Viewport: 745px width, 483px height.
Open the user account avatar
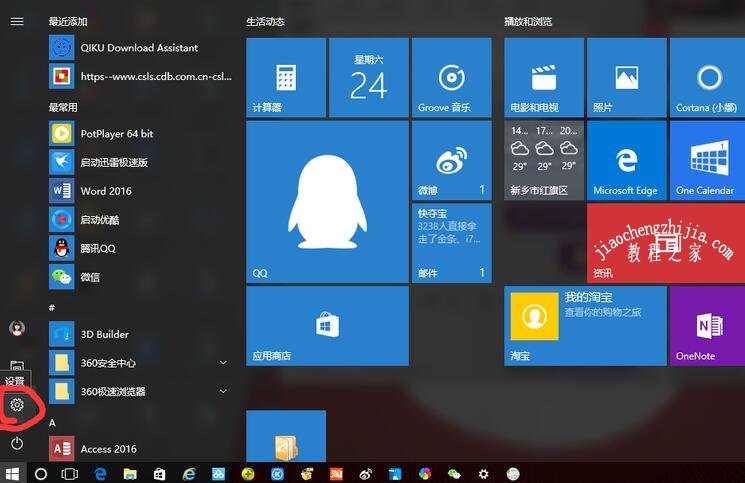pos(17,328)
